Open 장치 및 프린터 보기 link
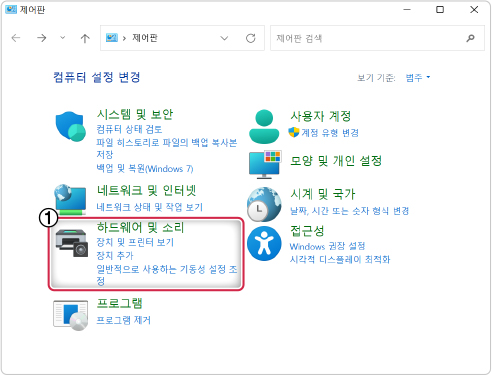This screenshot has width=492, height=375. coord(135,242)
